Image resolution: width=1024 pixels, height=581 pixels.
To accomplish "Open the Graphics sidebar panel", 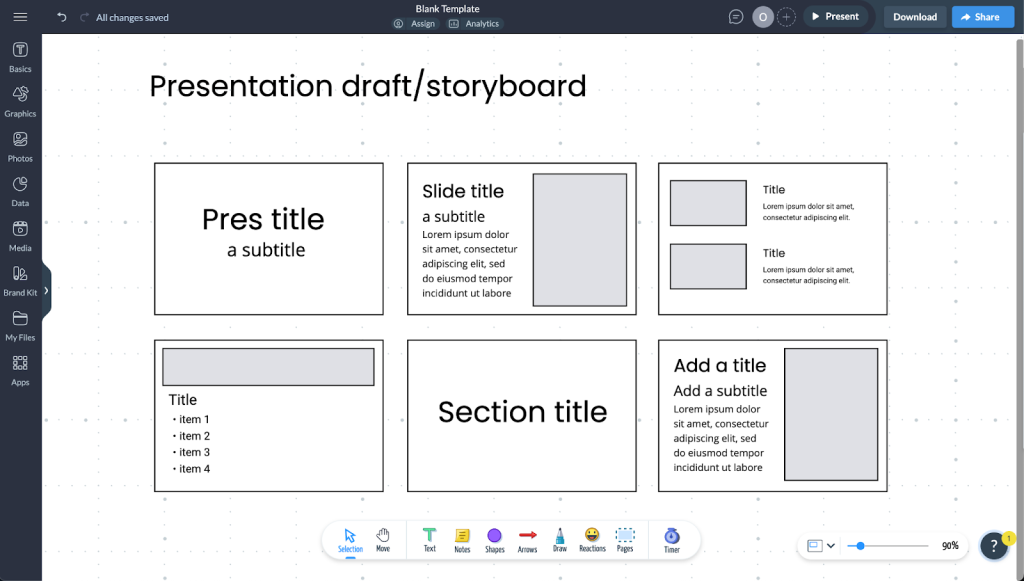I will pos(20,97).
